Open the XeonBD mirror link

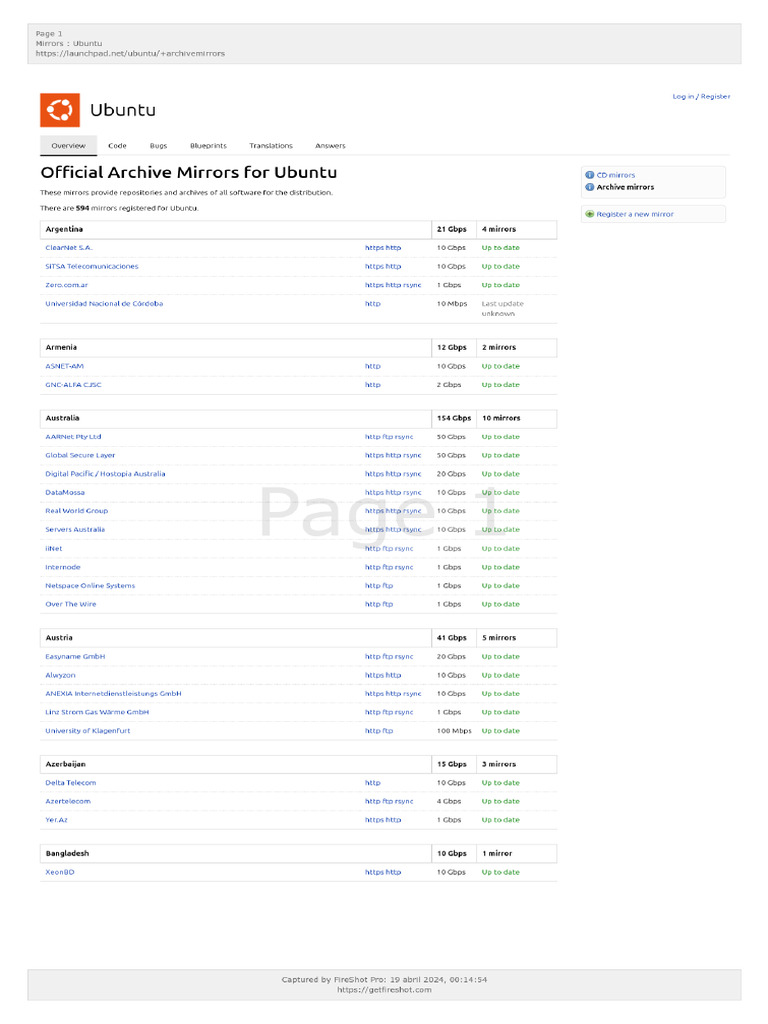click(x=60, y=872)
